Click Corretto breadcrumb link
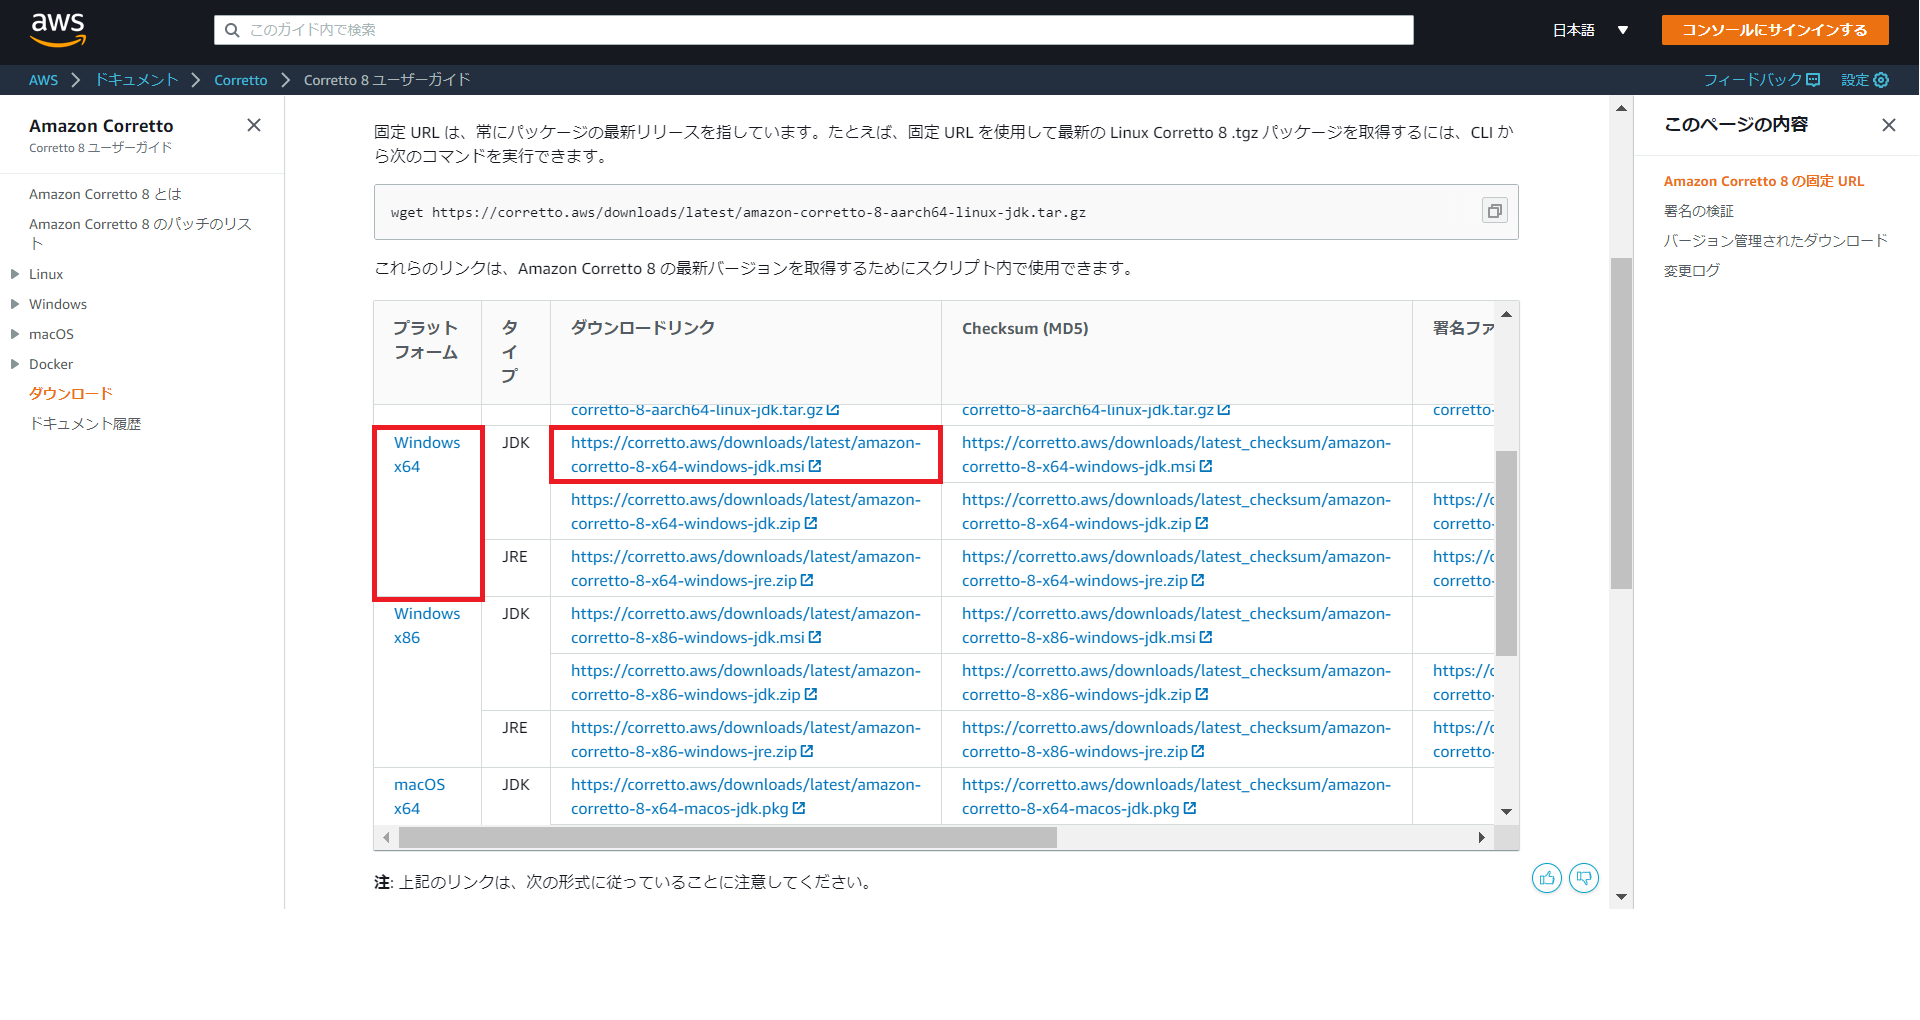The image size is (1920, 1020). point(241,80)
